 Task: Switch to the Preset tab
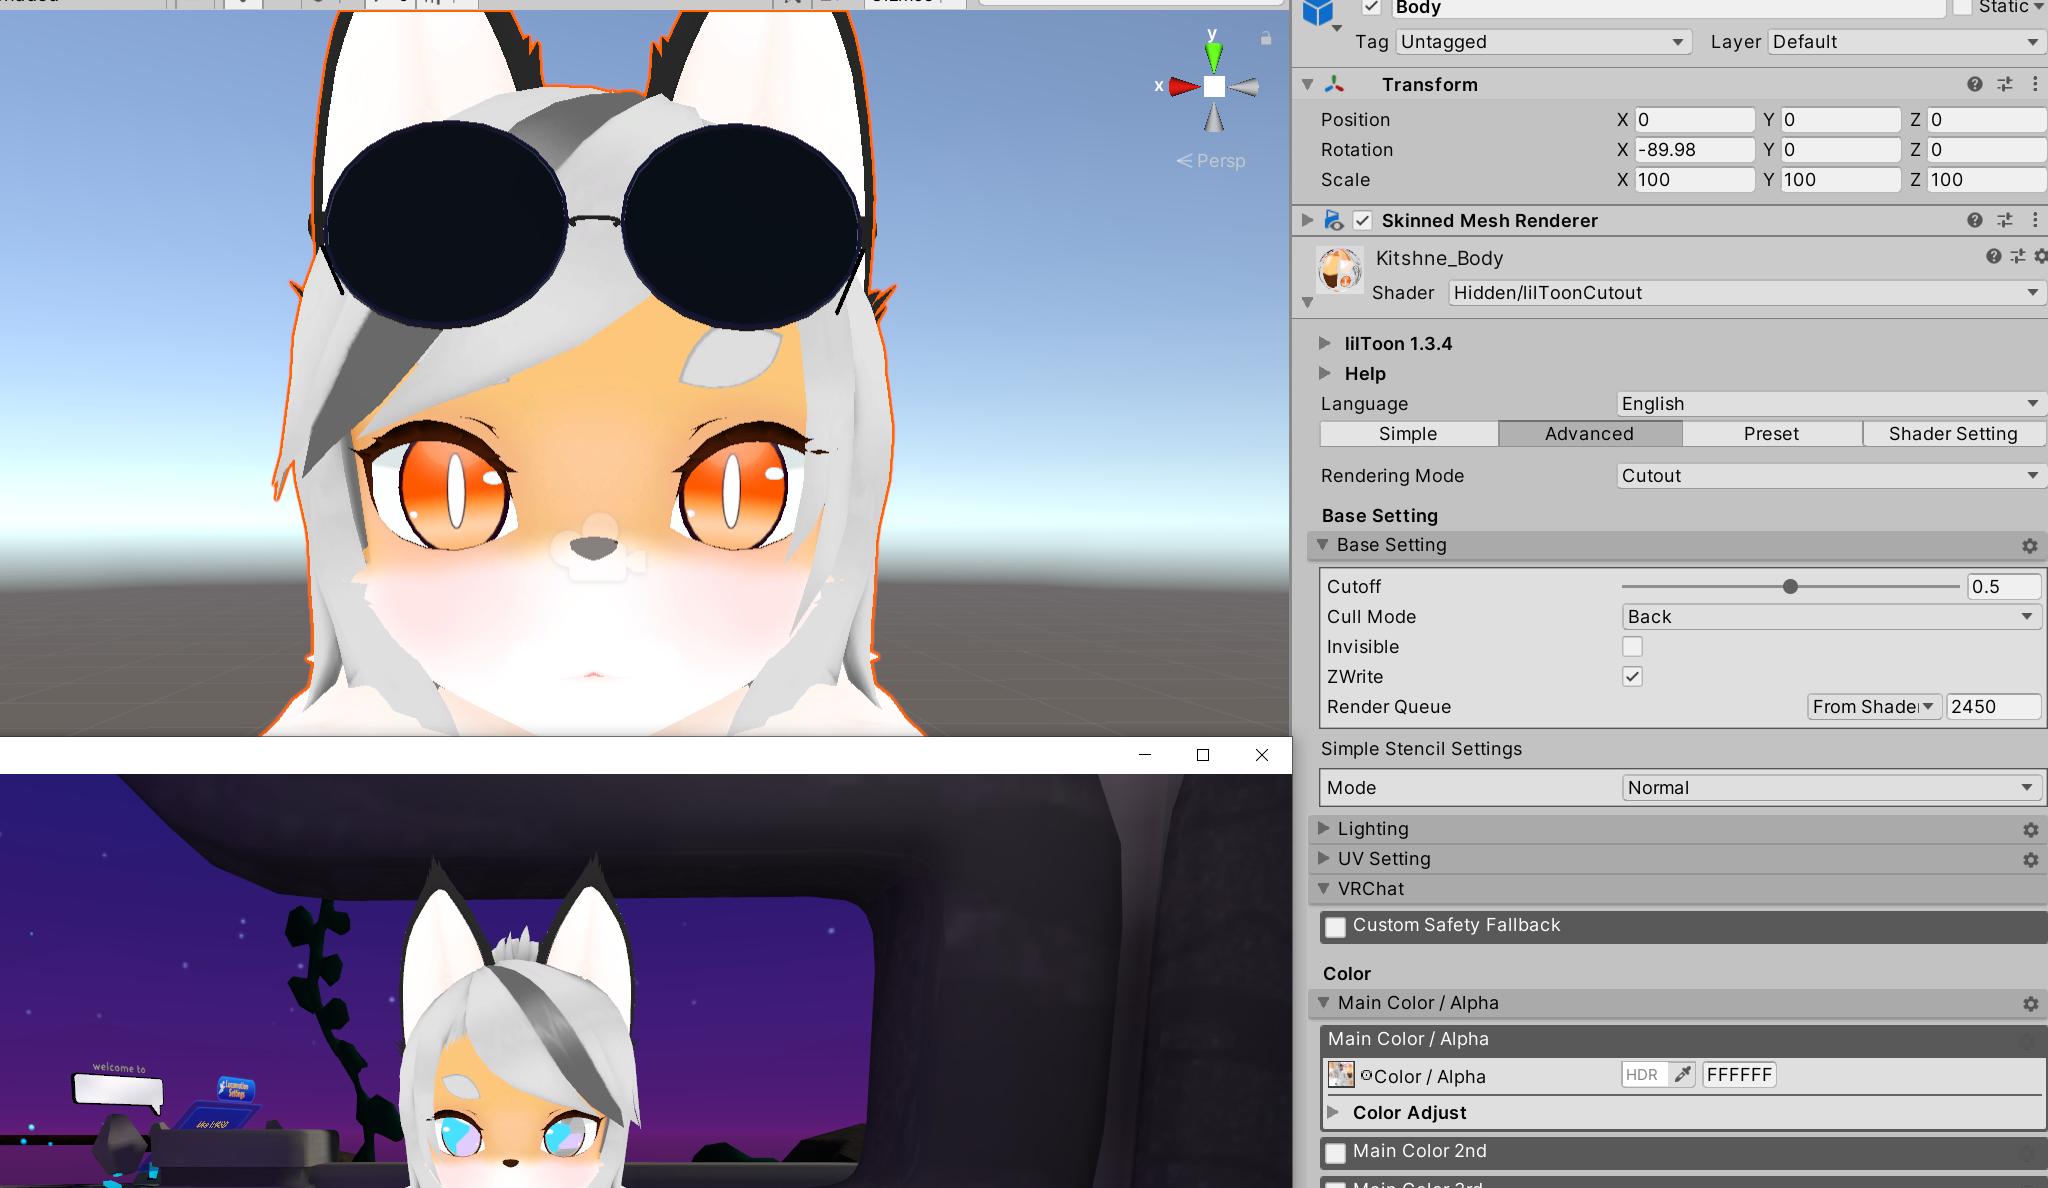pyautogui.click(x=1771, y=433)
